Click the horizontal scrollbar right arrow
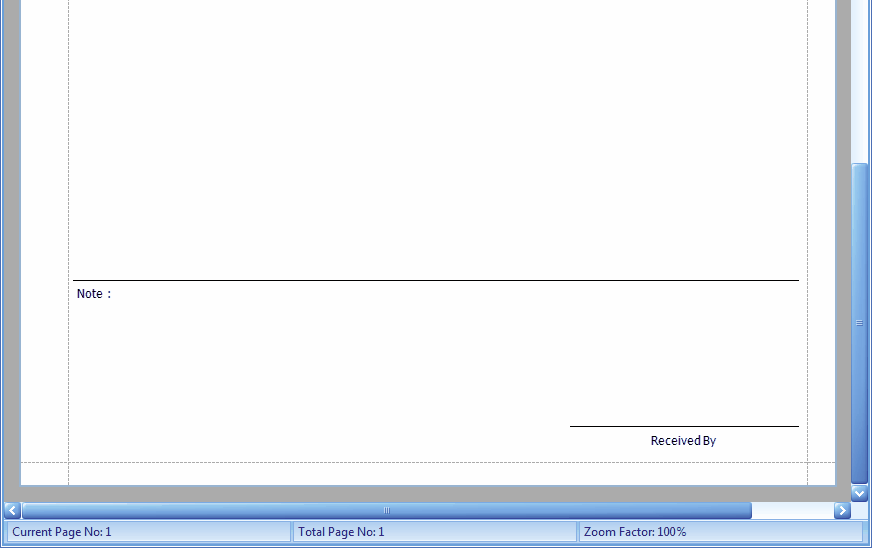Viewport: 872px width, 548px height. (842, 510)
